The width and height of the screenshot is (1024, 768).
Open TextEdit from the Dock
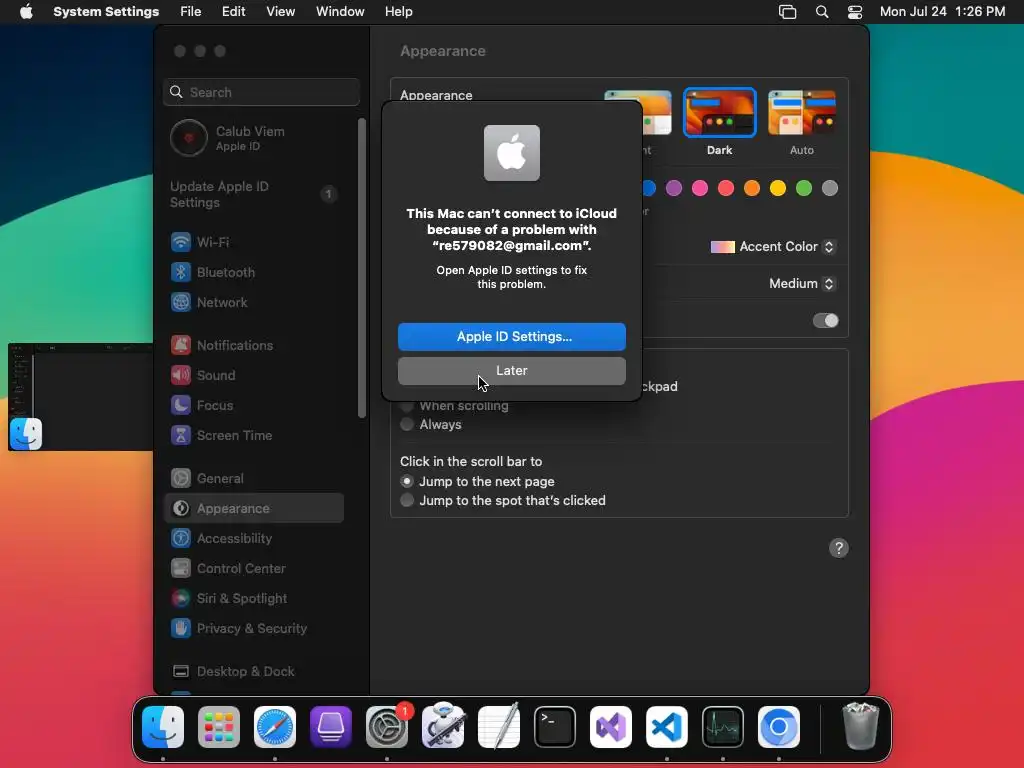click(499, 726)
